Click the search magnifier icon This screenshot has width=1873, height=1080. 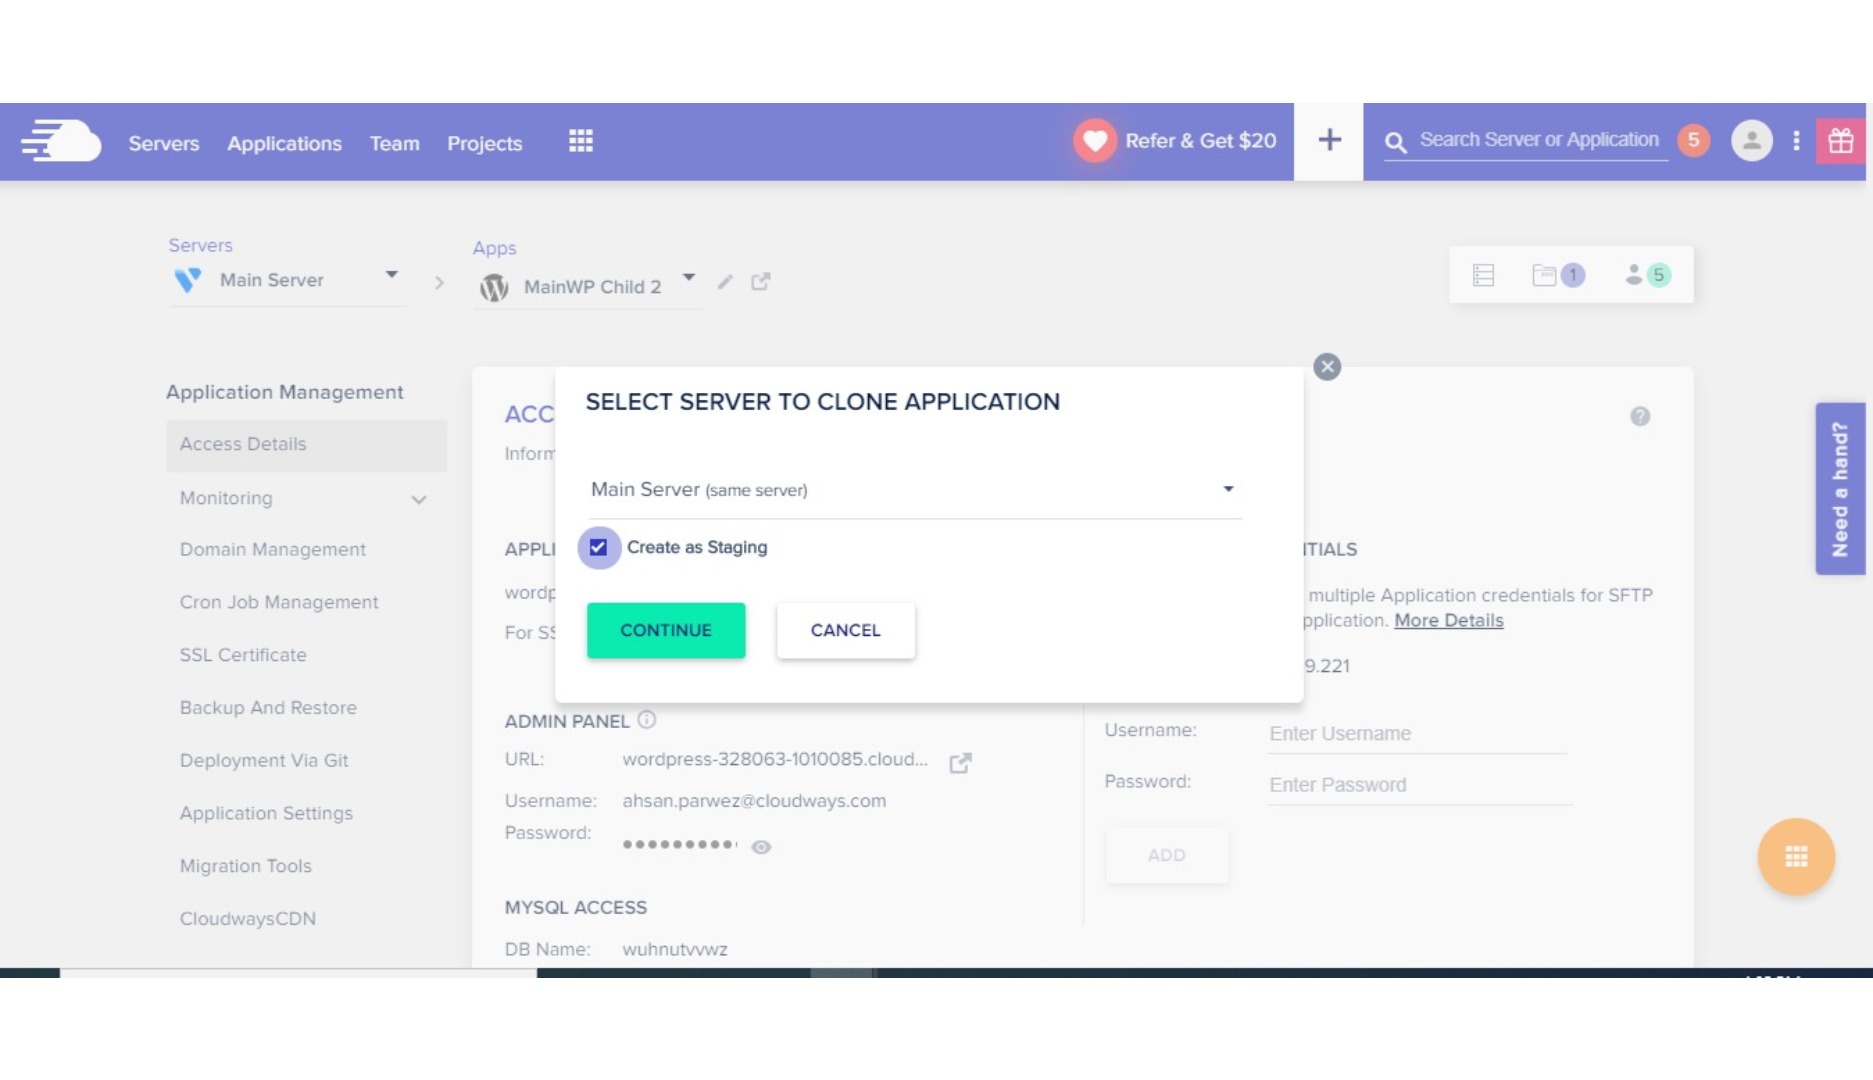click(x=1395, y=142)
